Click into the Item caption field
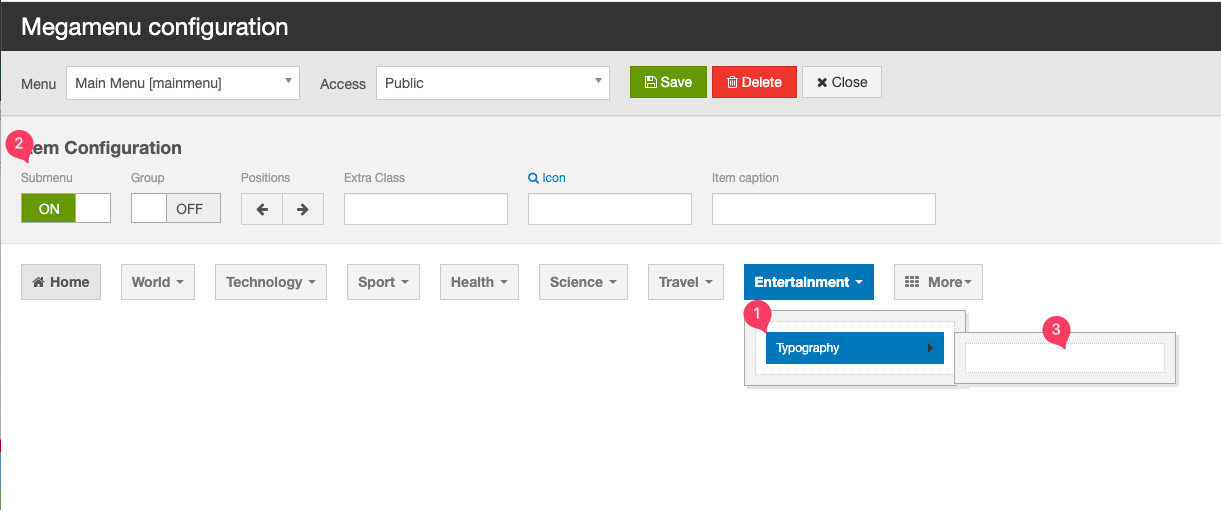This screenshot has height=510, width=1221. pos(823,209)
